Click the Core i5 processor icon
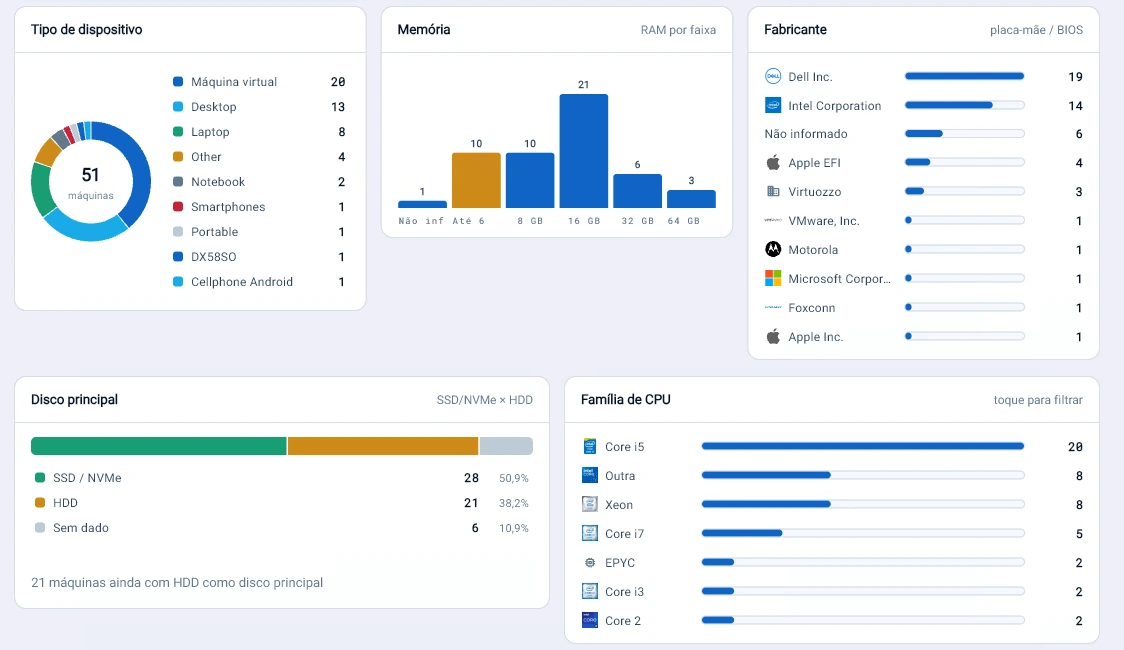This screenshot has width=1124, height=650. click(589, 446)
